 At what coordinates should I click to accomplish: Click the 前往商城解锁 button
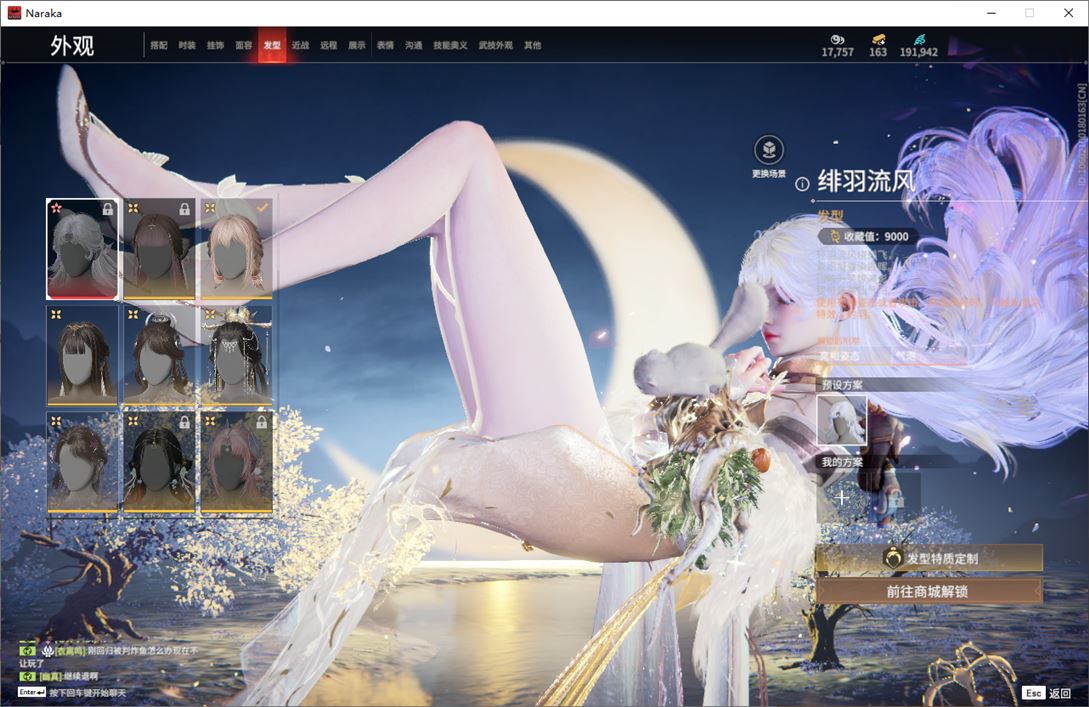[x=929, y=592]
